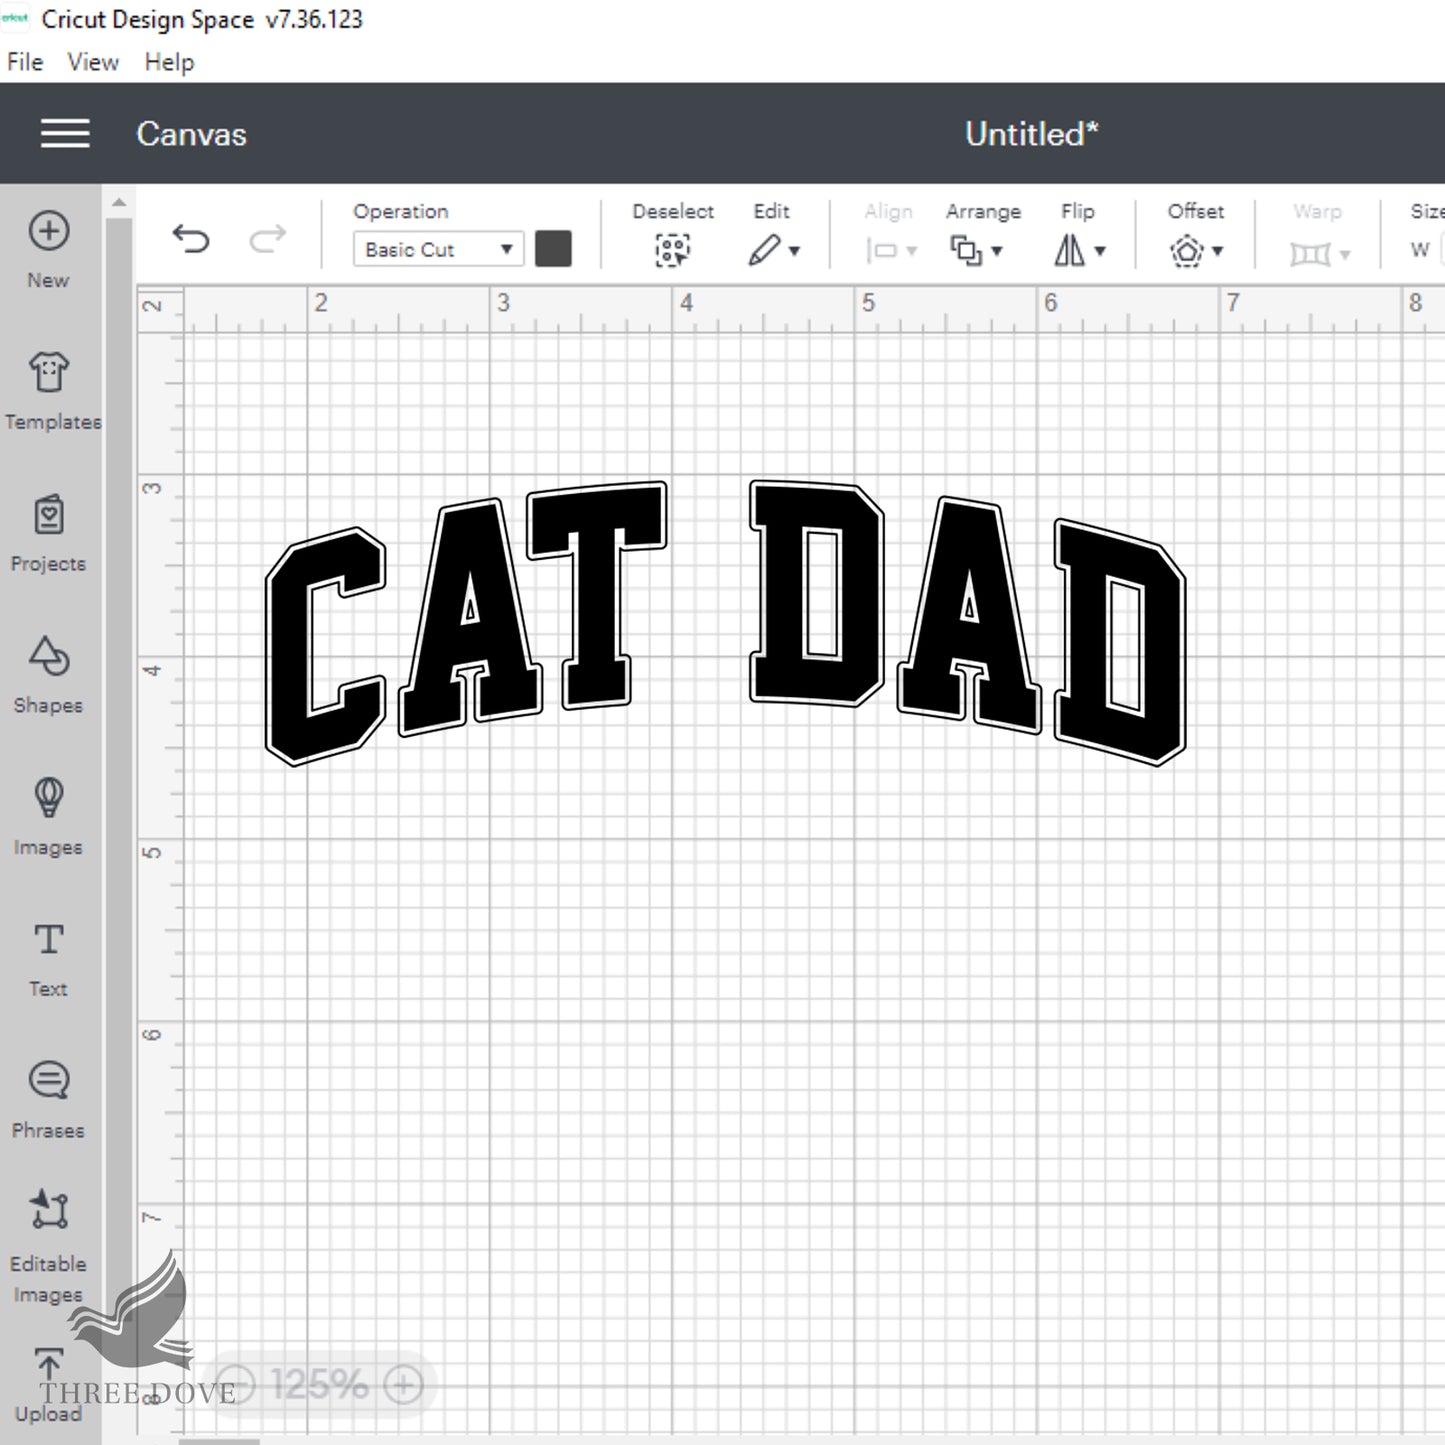Screen dimensions: 1445x1445
Task: Undo the last action
Action: click(191, 239)
